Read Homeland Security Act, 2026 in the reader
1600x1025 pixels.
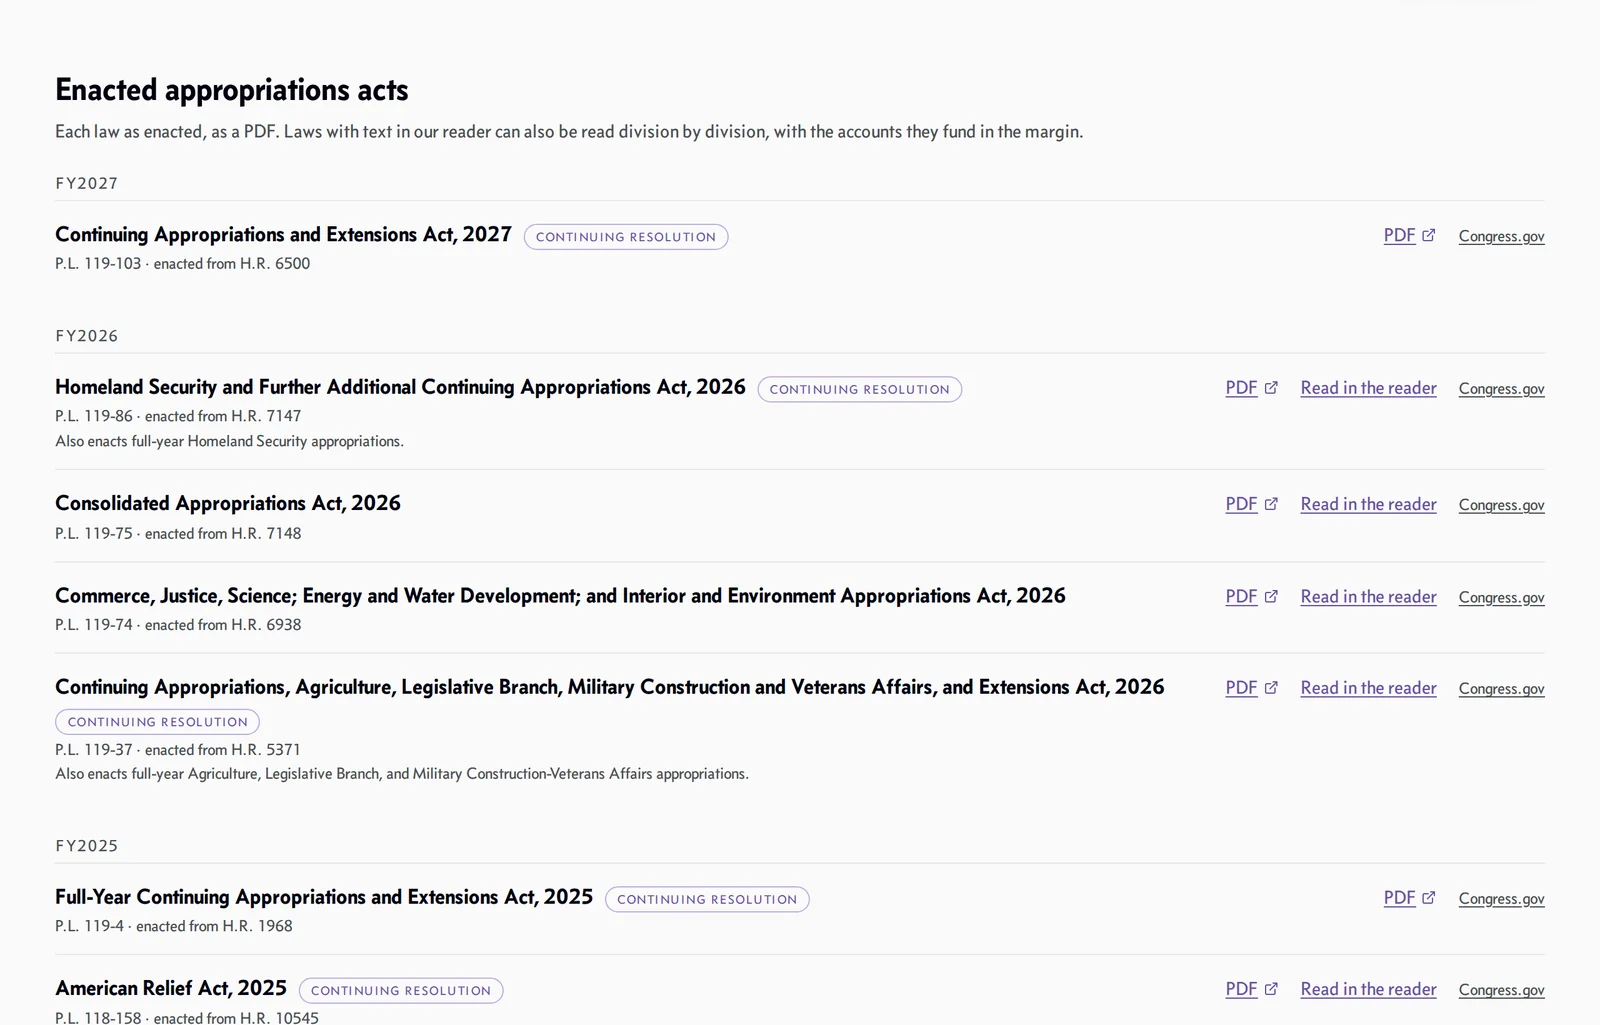click(x=1368, y=388)
